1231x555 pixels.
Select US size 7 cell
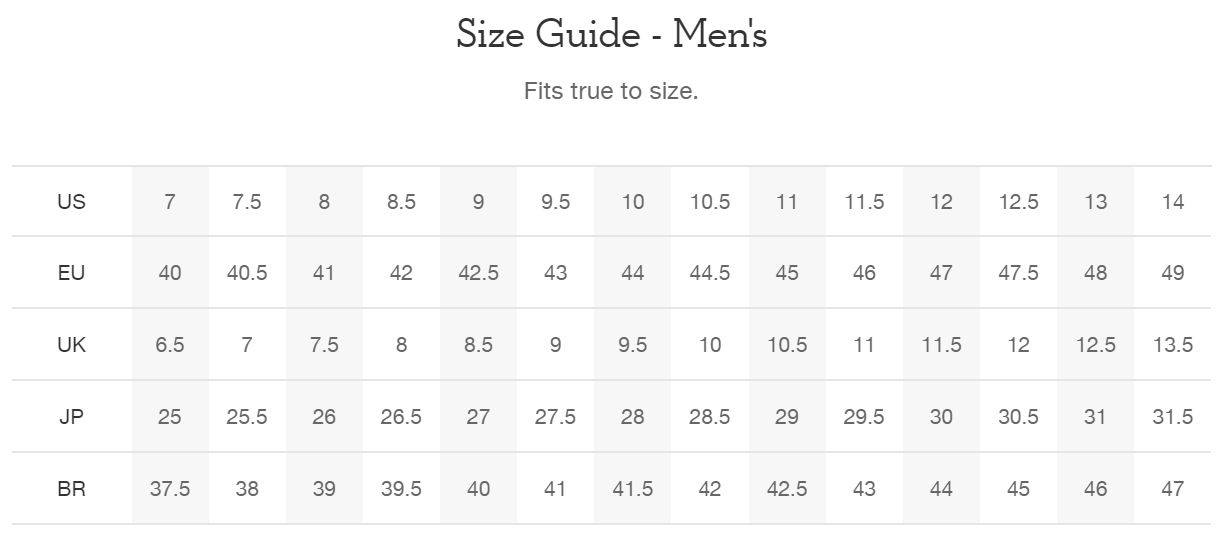(170, 202)
